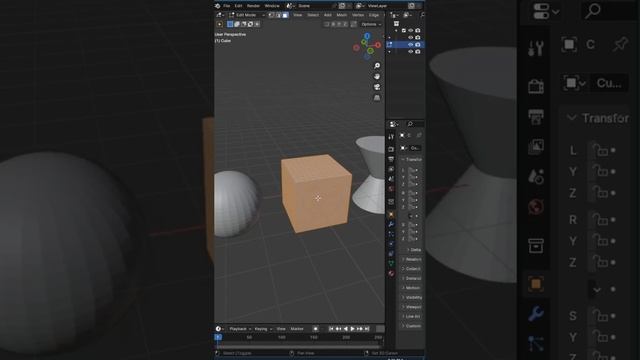Lock the Location X transform
The image size is (640, 360).
[x=411, y=170]
